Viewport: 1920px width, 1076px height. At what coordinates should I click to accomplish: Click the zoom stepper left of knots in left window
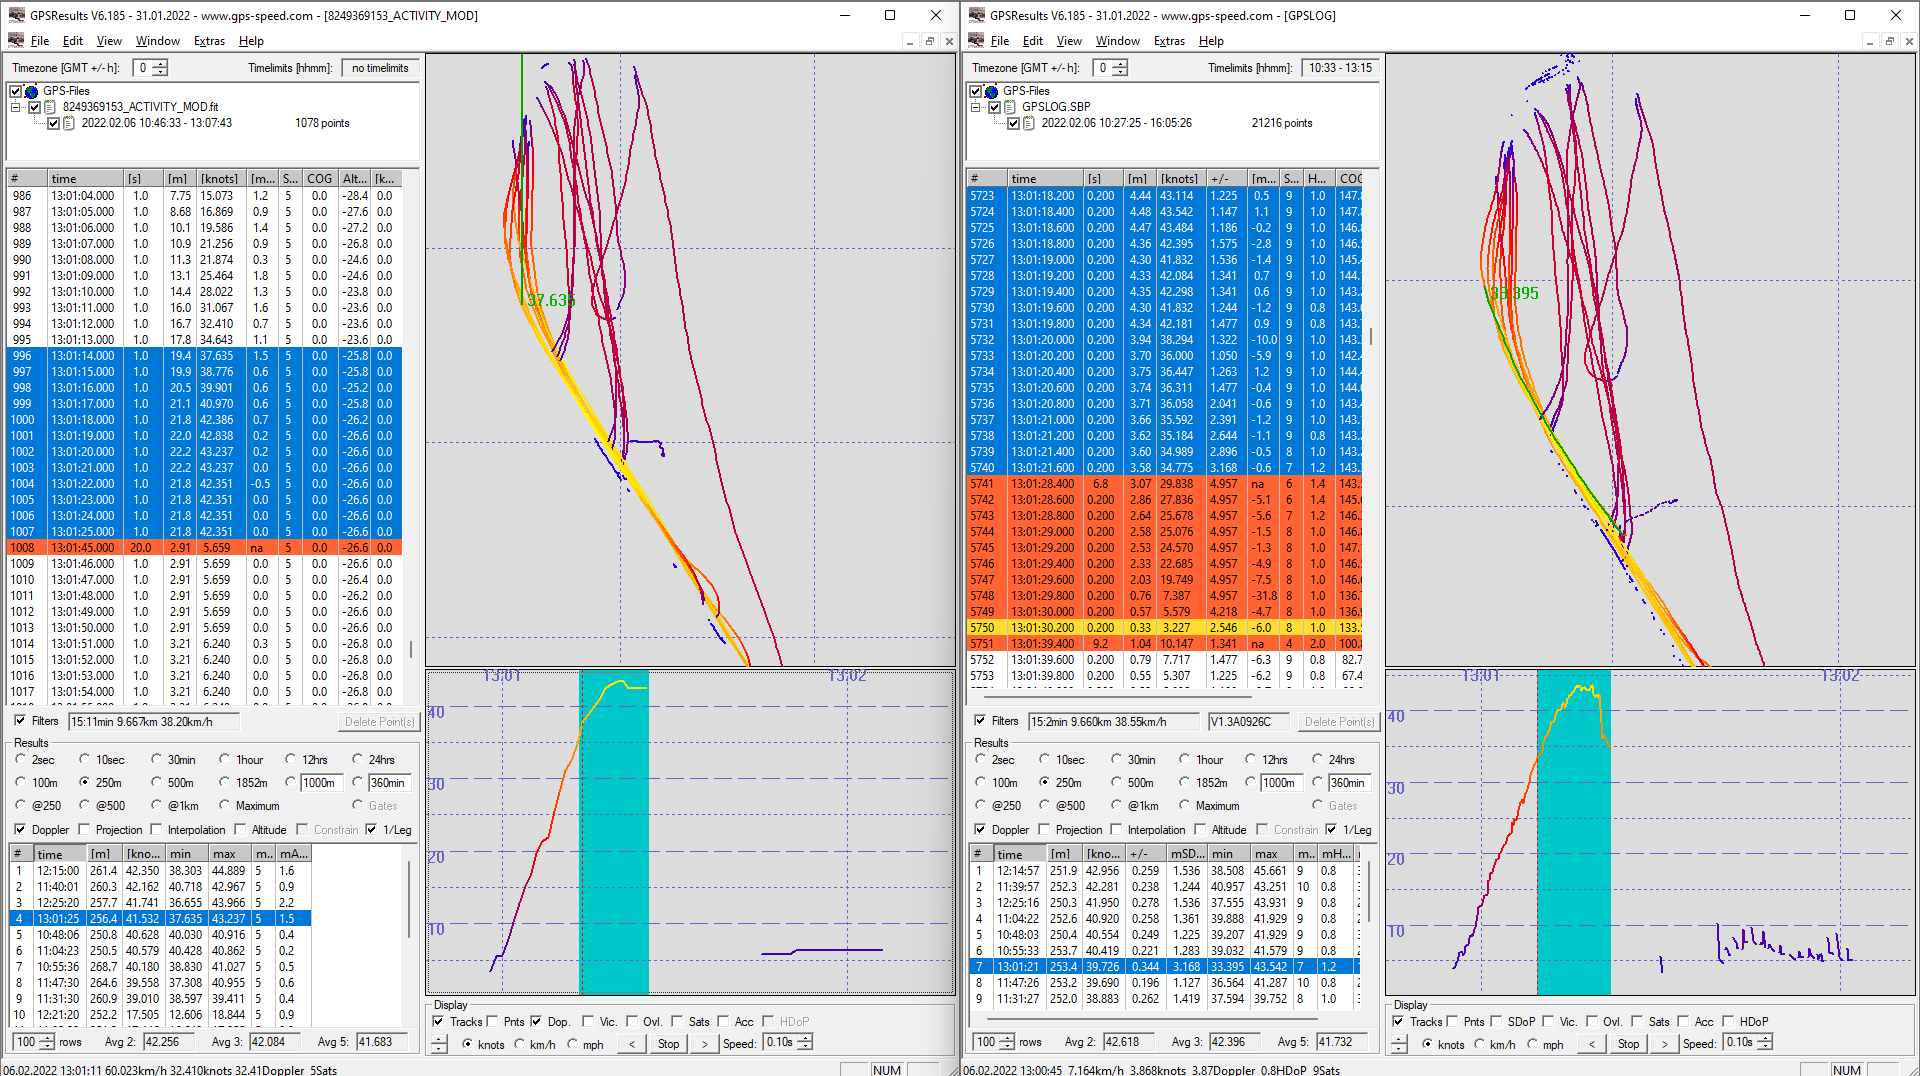tap(439, 1043)
